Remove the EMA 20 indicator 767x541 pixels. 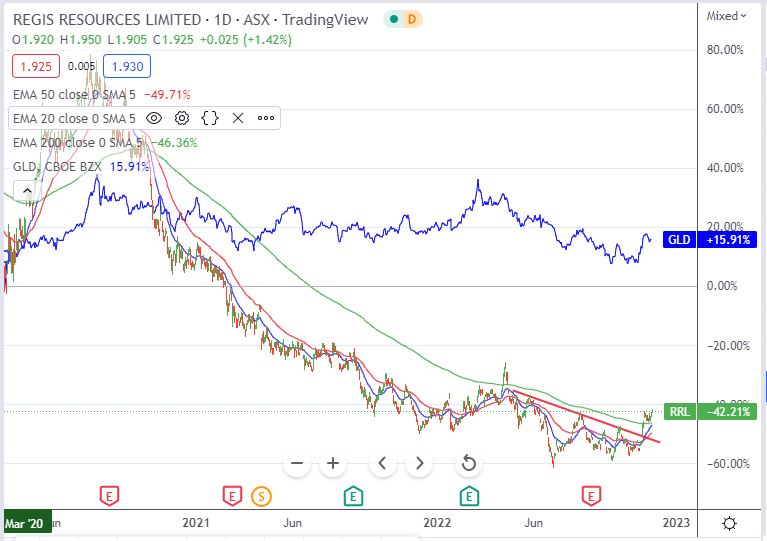[238, 118]
